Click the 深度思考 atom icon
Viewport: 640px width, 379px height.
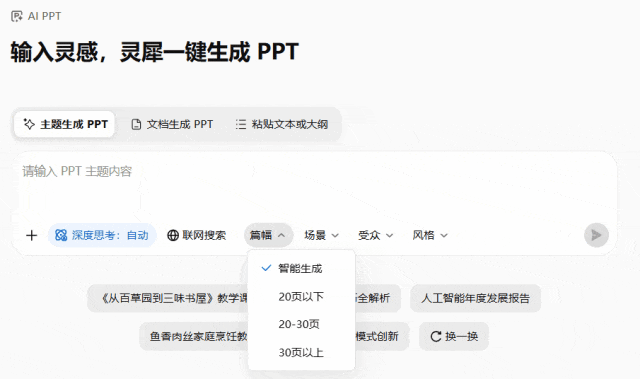pyautogui.click(x=61, y=235)
